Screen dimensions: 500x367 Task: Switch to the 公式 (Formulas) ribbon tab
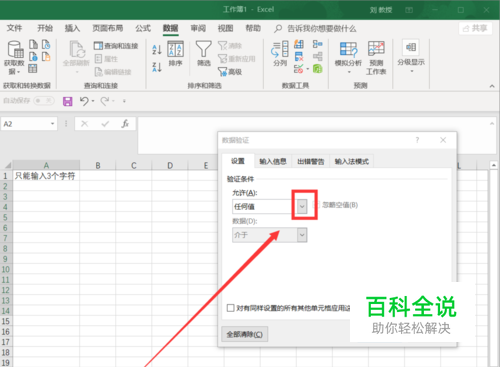point(143,28)
